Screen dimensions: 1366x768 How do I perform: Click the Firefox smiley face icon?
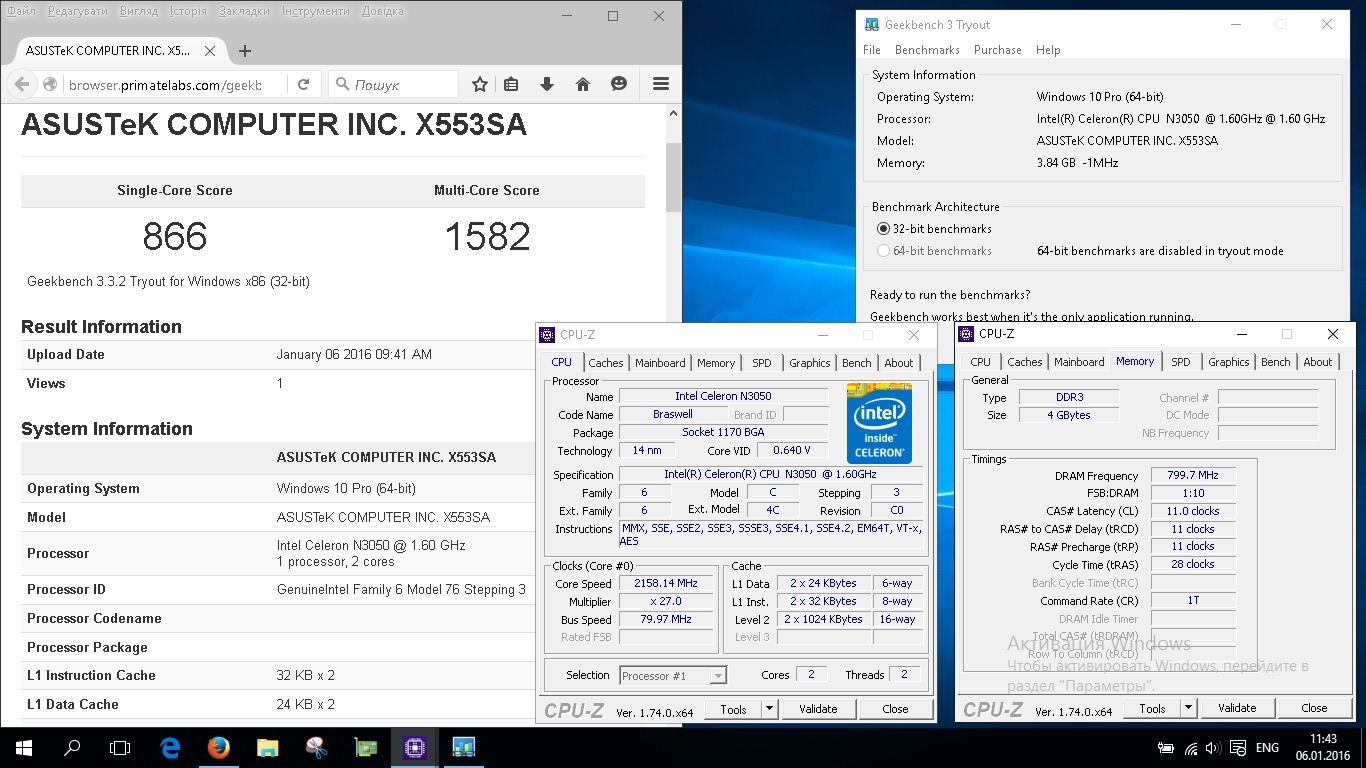pos(619,85)
